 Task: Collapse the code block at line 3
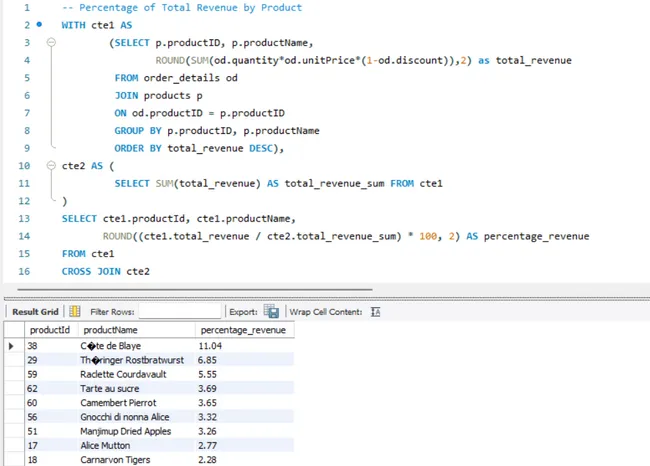coord(51,42)
